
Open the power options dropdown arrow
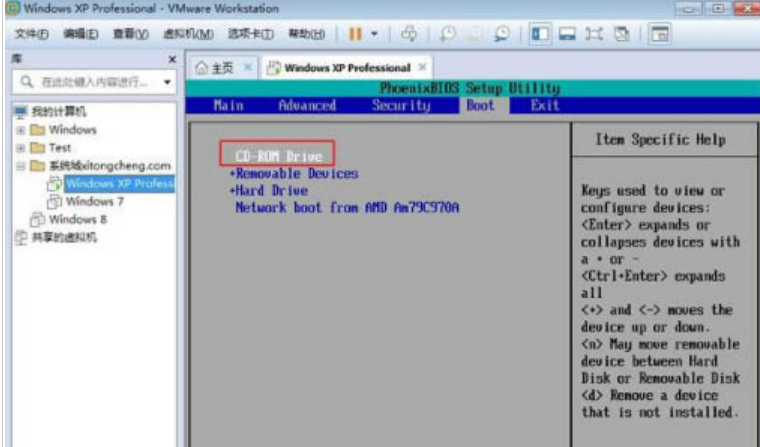point(374,34)
